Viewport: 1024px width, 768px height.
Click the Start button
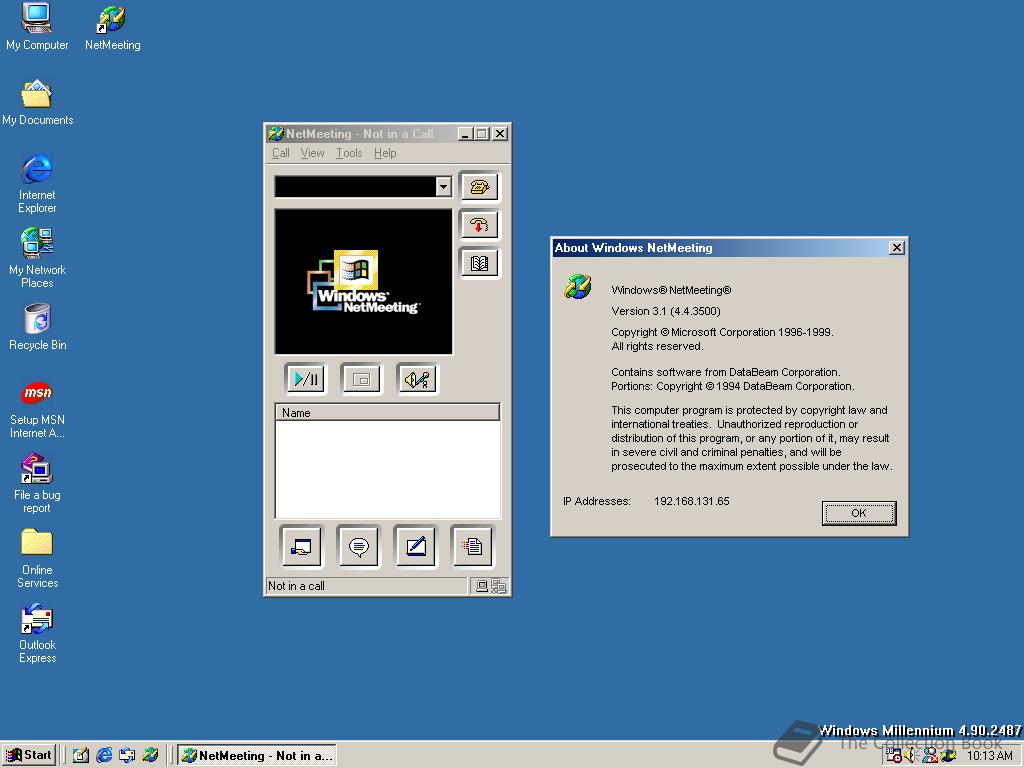[29, 756]
